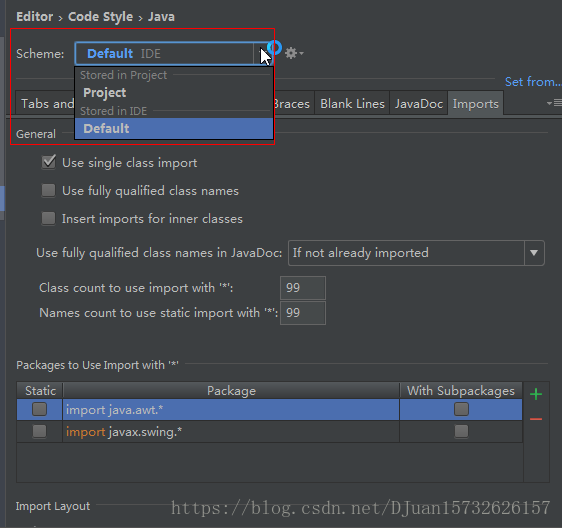Switch to Blank Lines tab
Image resolution: width=562 pixels, height=528 pixels.
(x=352, y=104)
